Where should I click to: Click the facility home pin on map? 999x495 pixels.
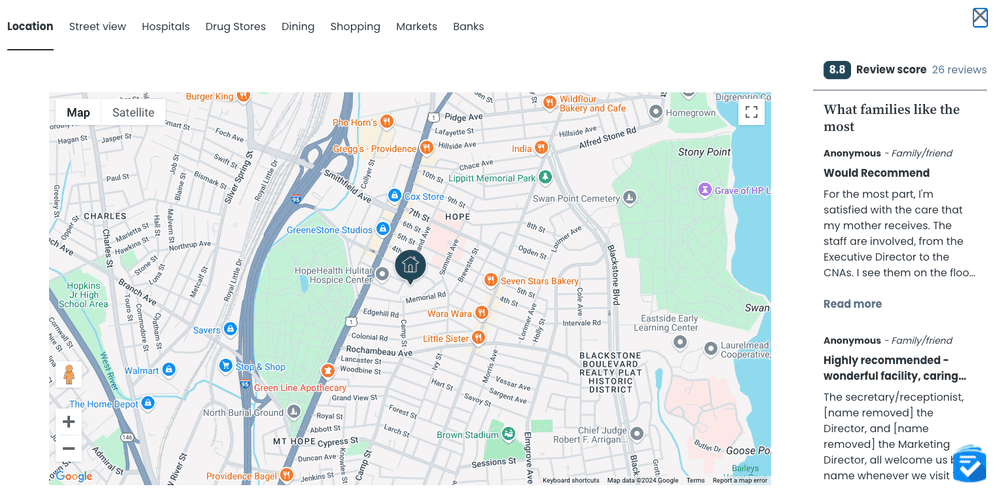[410, 266]
